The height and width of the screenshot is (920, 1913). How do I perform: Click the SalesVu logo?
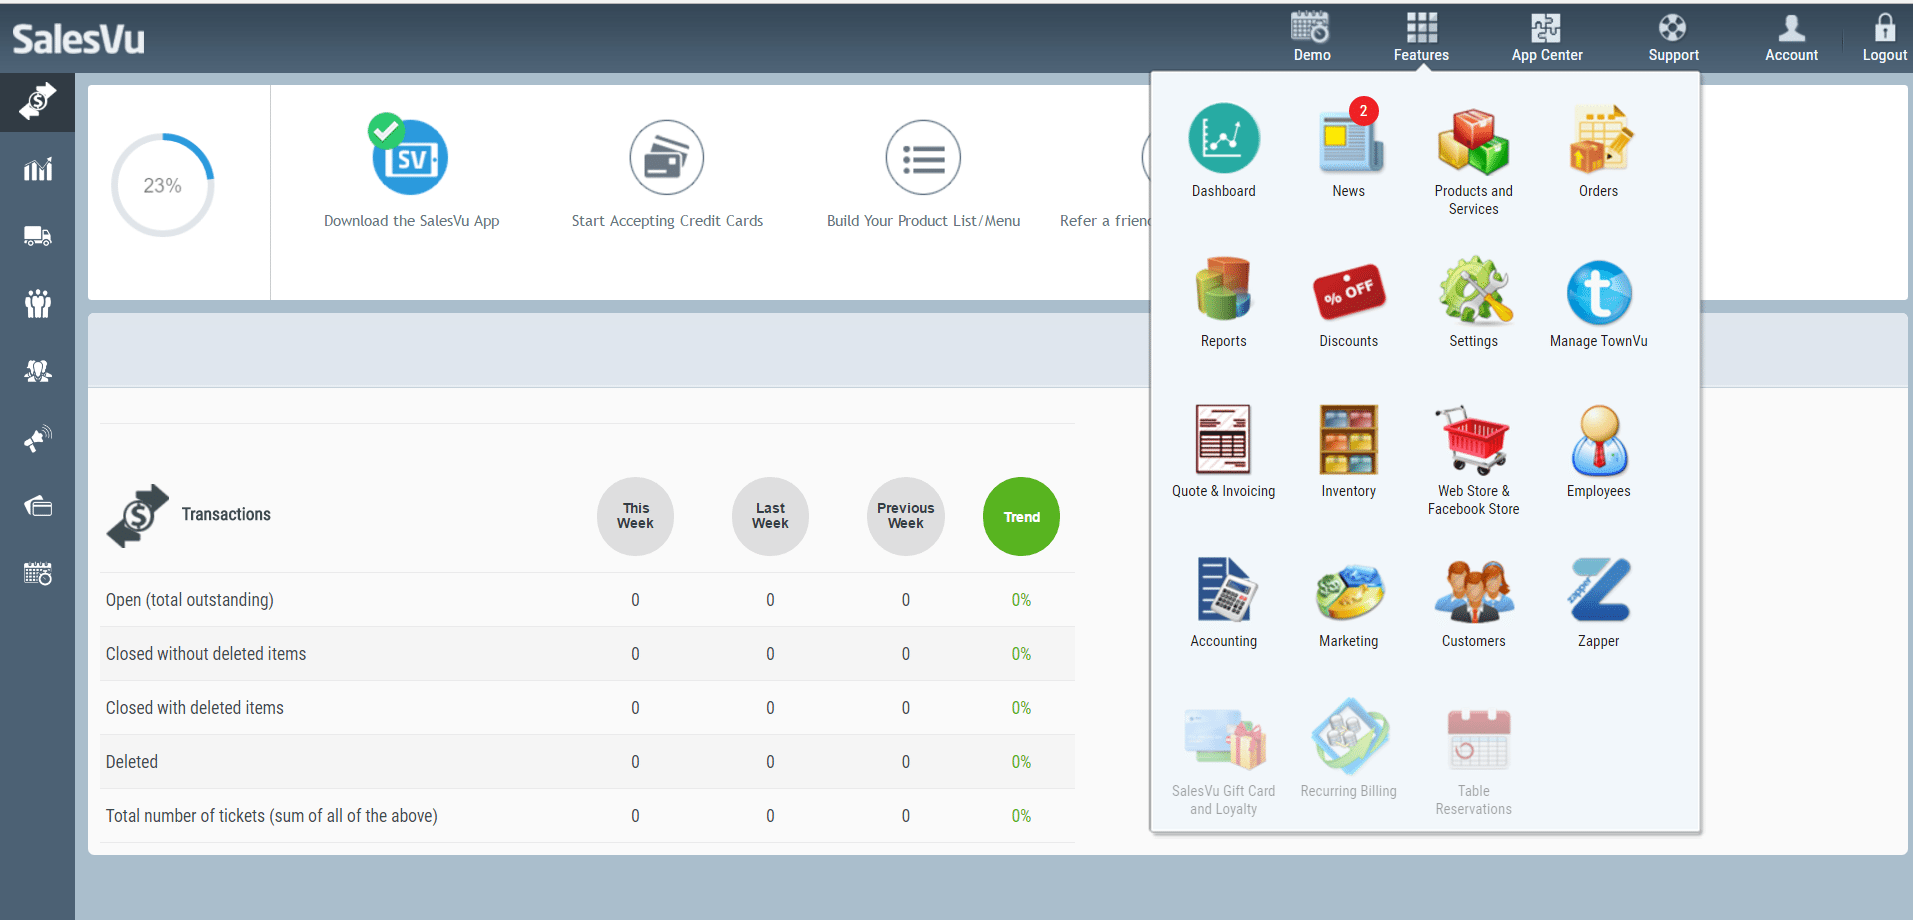(78, 39)
